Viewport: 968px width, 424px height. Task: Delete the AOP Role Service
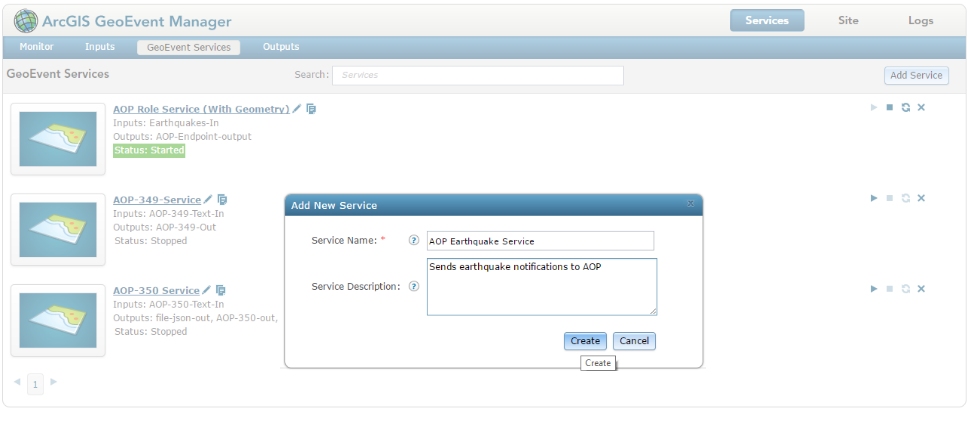(921, 107)
